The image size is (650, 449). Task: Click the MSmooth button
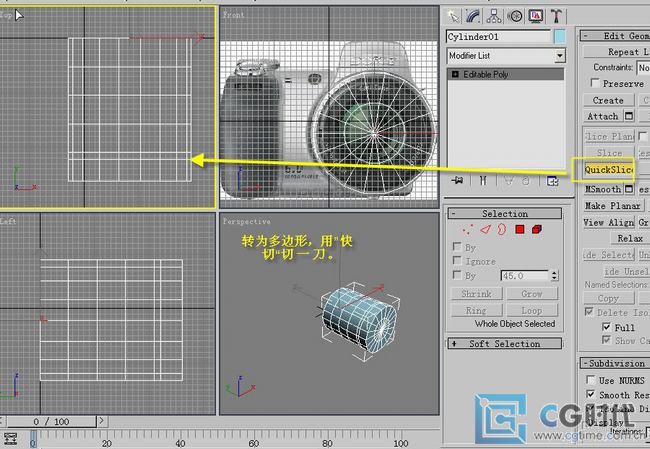pos(603,189)
